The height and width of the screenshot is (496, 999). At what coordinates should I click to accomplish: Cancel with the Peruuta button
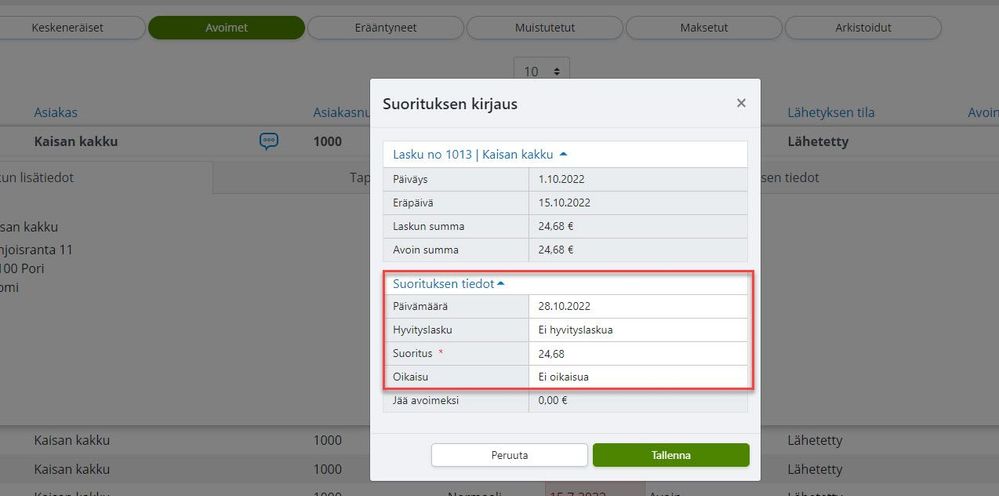(509, 455)
